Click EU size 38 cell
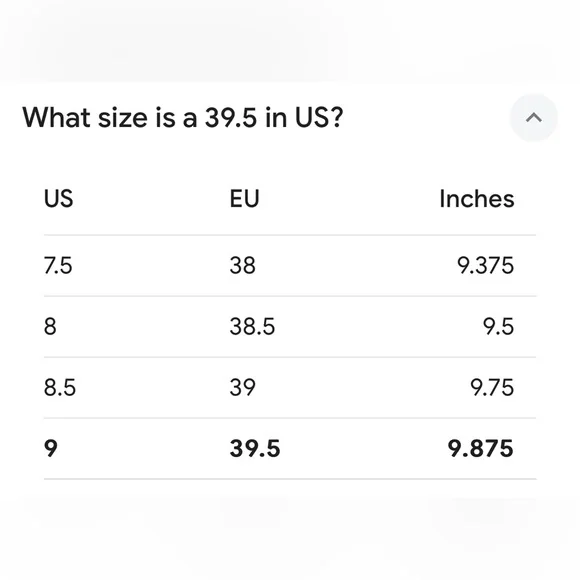580x580 pixels. 242,266
